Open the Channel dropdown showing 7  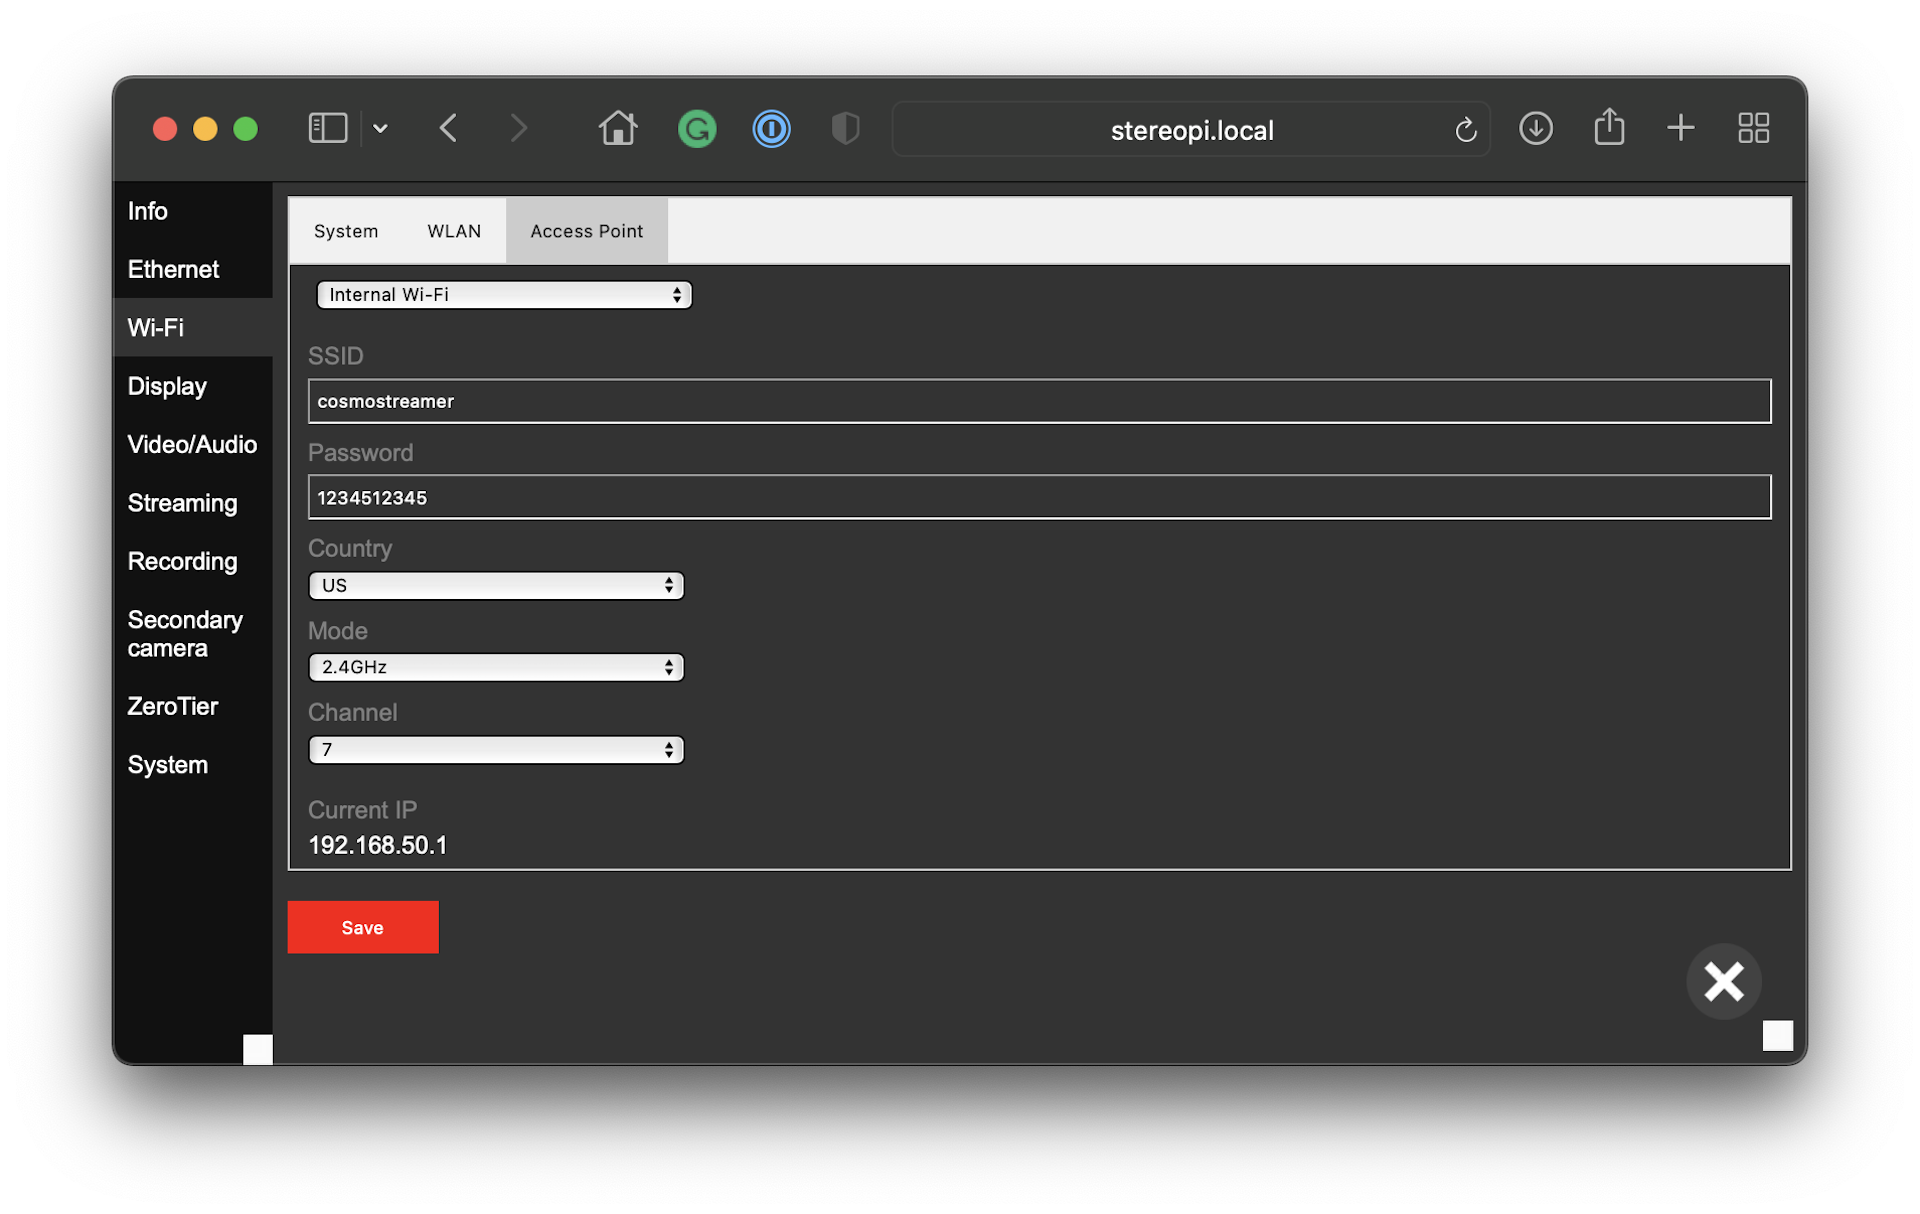[496, 750]
